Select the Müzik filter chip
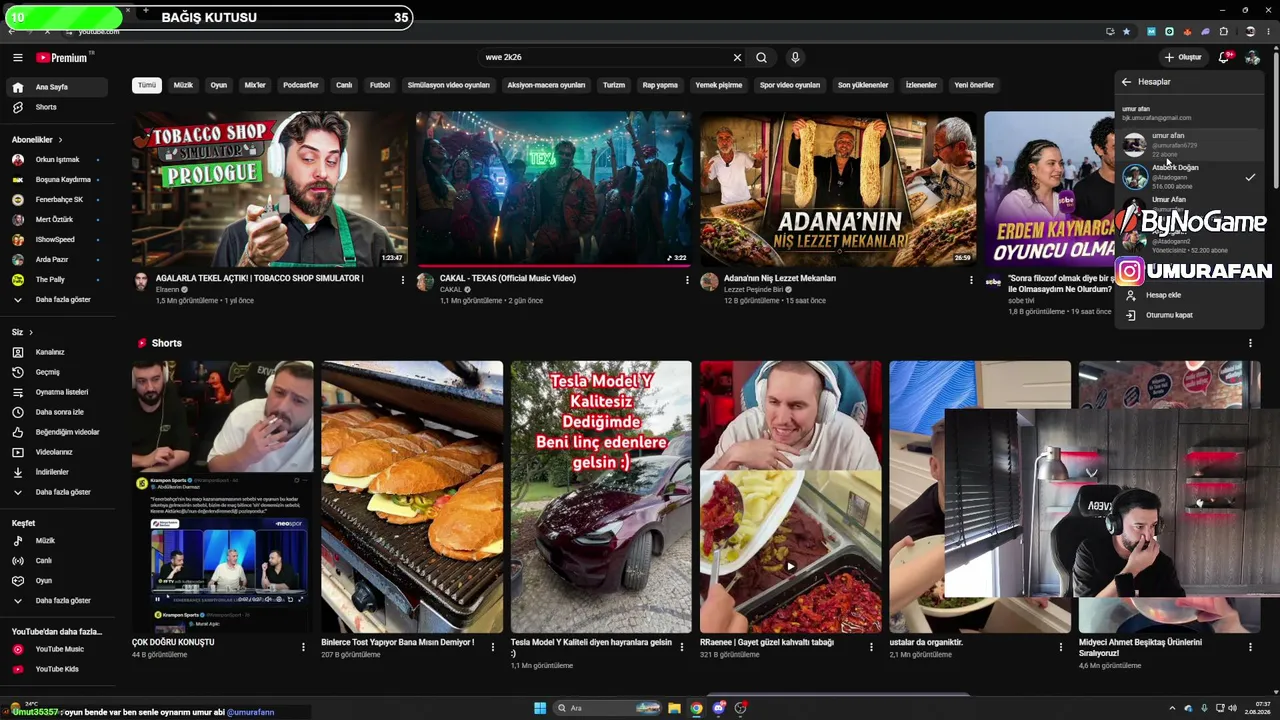The height and width of the screenshot is (720, 1280). (183, 85)
